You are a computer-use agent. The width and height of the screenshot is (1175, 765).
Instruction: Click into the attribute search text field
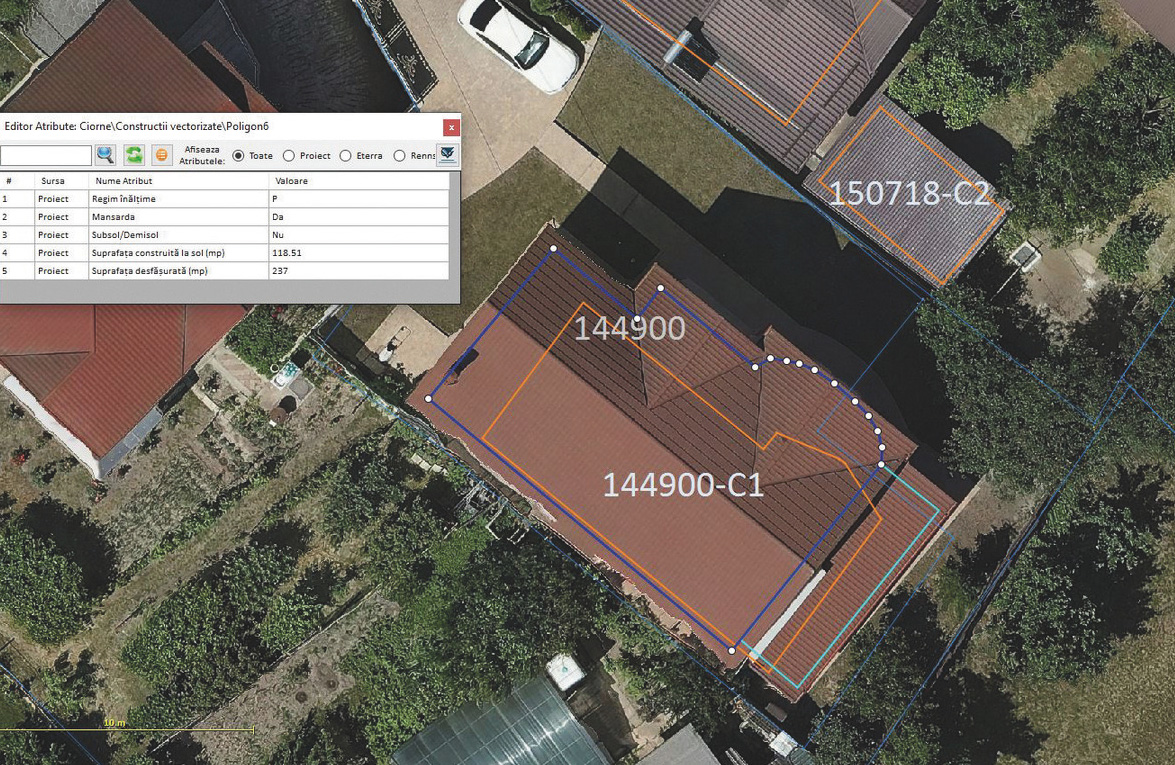(45, 155)
